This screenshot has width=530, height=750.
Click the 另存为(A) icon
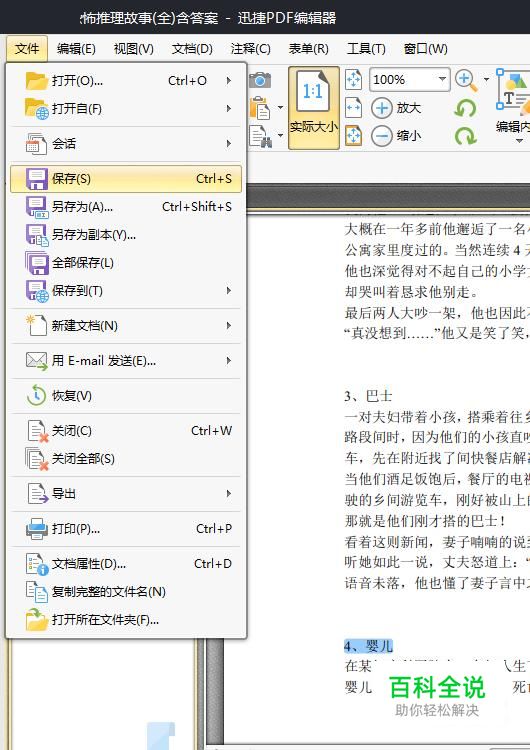point(36,207)
